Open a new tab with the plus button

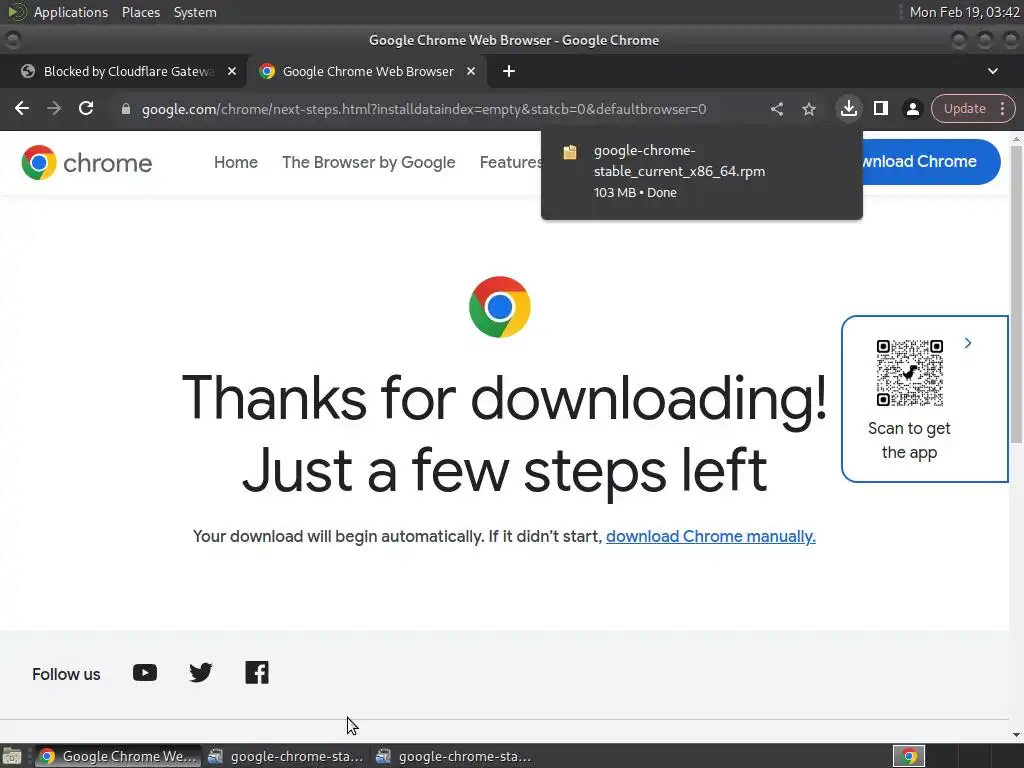click(509, 71)
